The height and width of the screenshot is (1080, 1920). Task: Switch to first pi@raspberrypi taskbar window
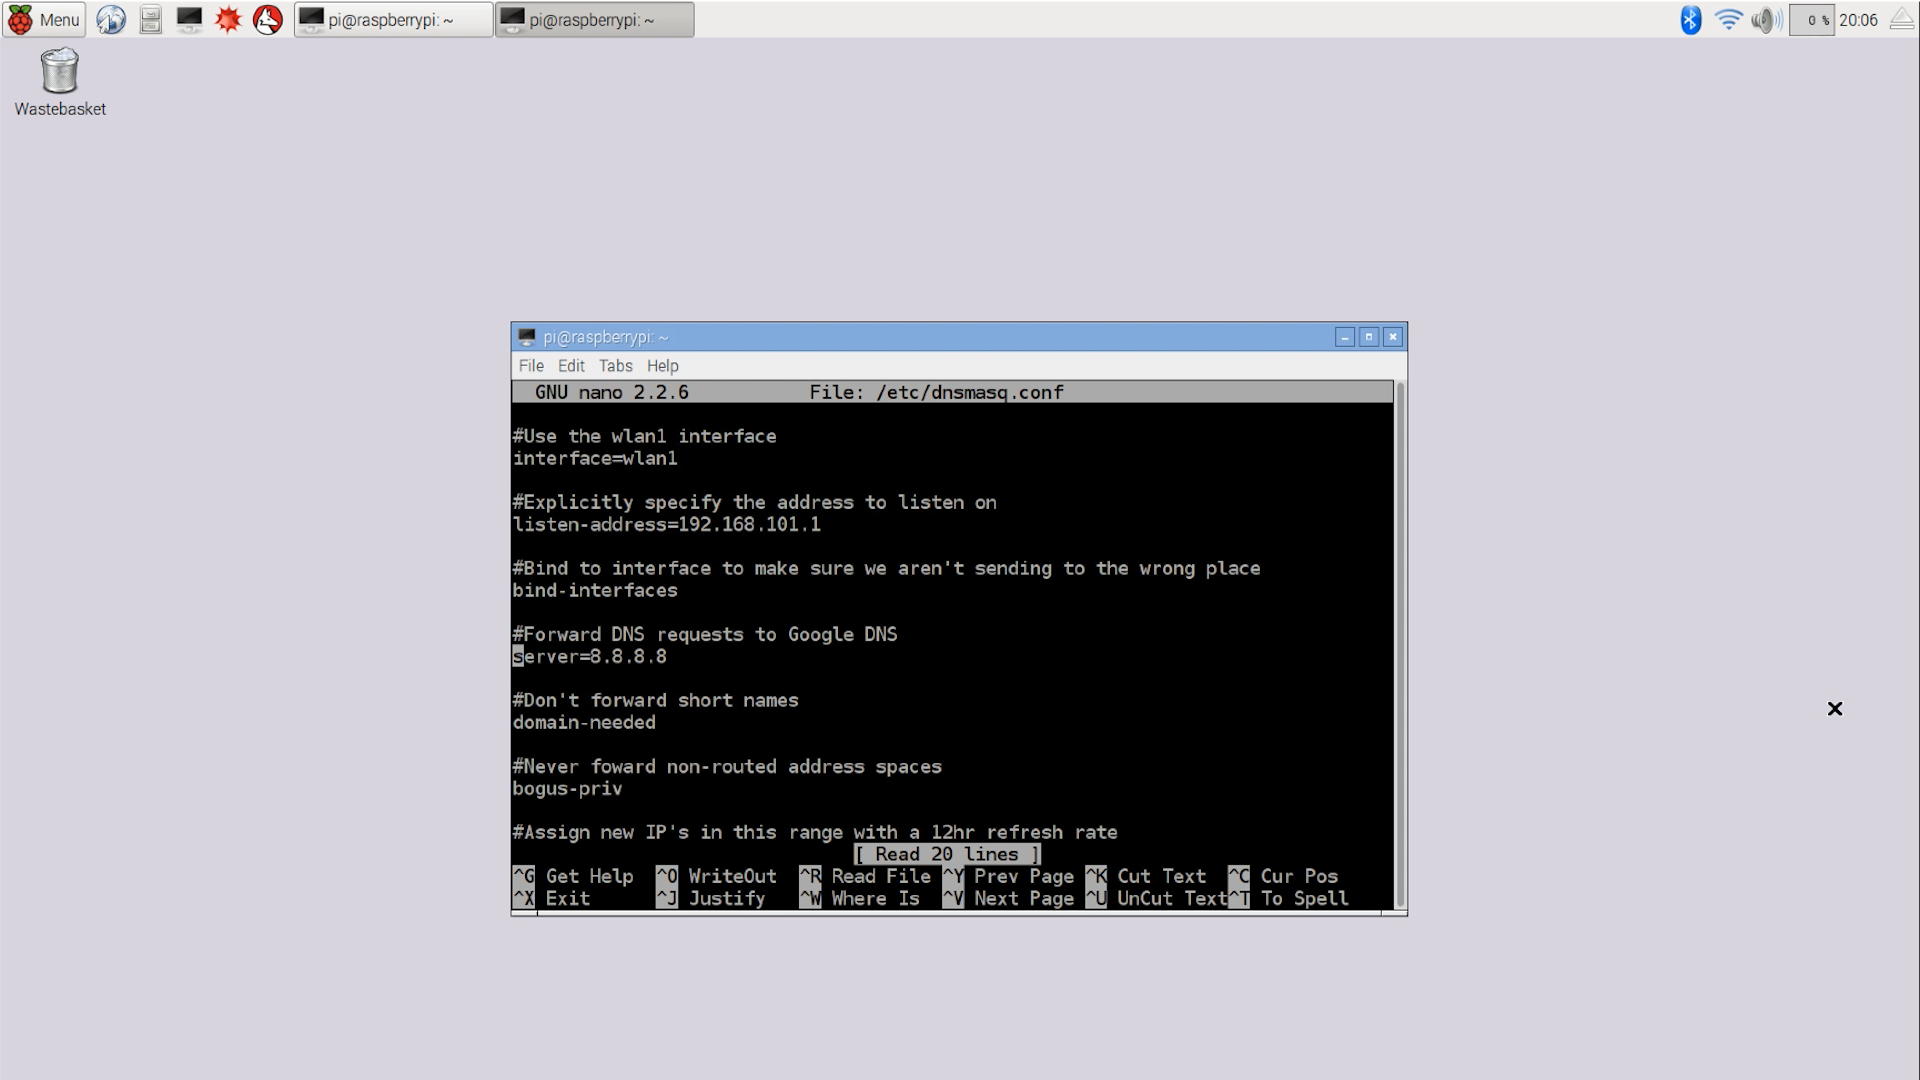click(393, 19)
